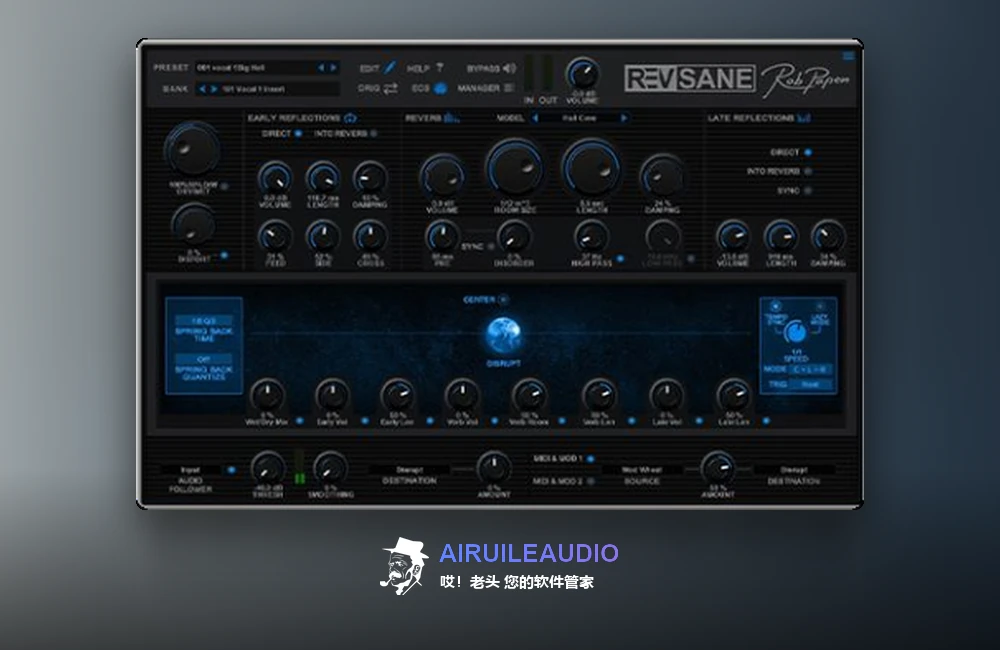Choose next reverb model
The height and width of the screenshot is (650, 1000).
(x=623, y=118)
